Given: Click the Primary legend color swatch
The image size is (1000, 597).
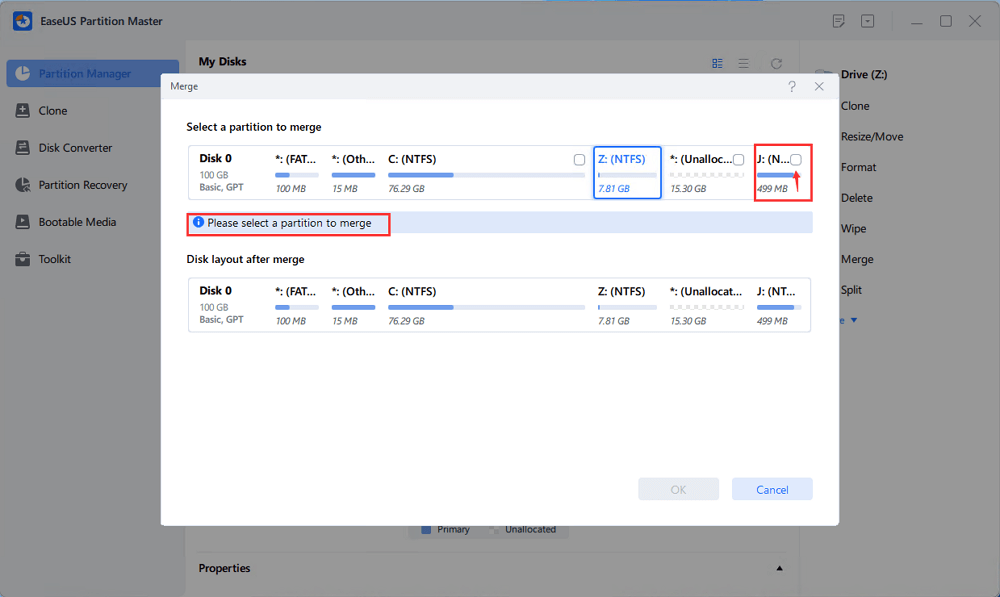Looking at the screenshot, I should 426,529.
